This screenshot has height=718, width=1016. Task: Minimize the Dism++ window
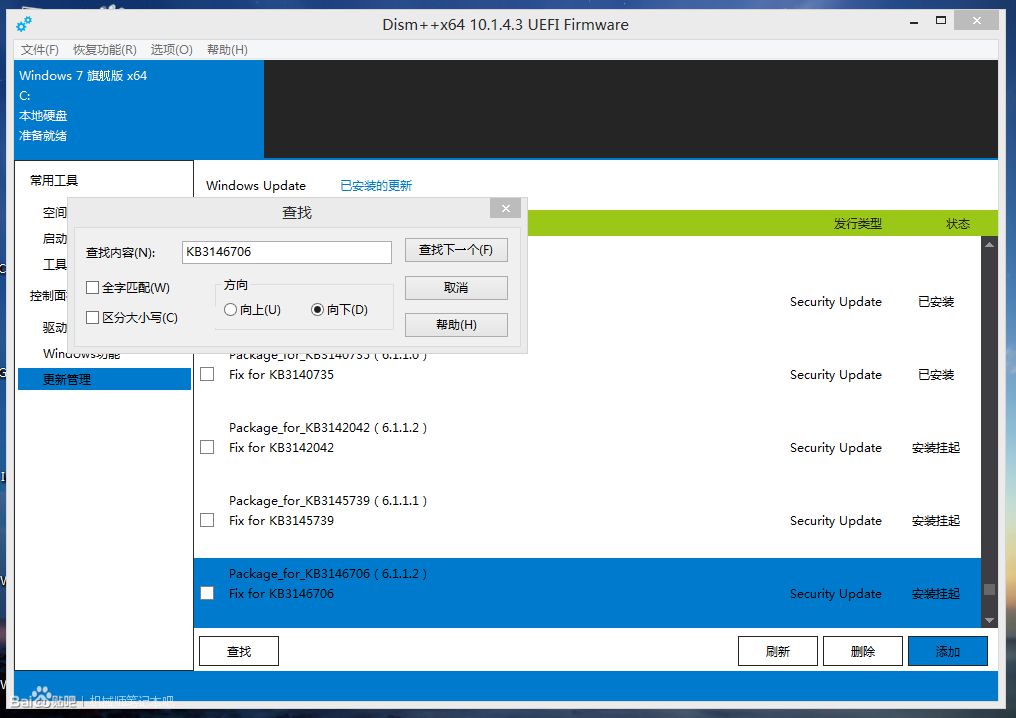tap(914, 23)
